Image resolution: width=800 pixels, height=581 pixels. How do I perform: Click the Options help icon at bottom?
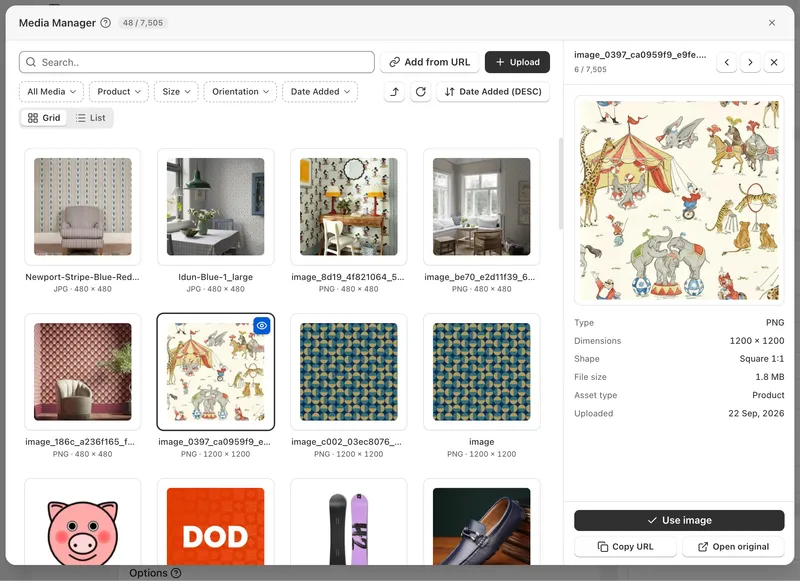(x=176, y=573)
